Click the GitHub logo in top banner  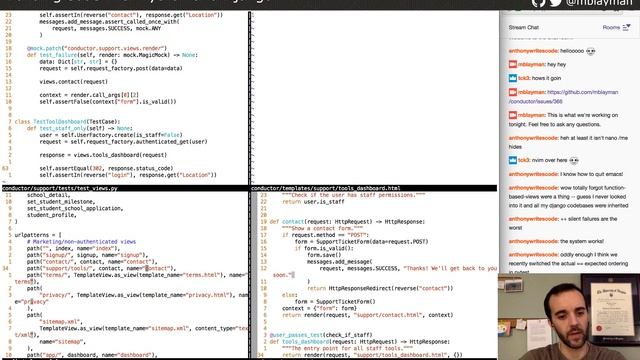[538, 3]
